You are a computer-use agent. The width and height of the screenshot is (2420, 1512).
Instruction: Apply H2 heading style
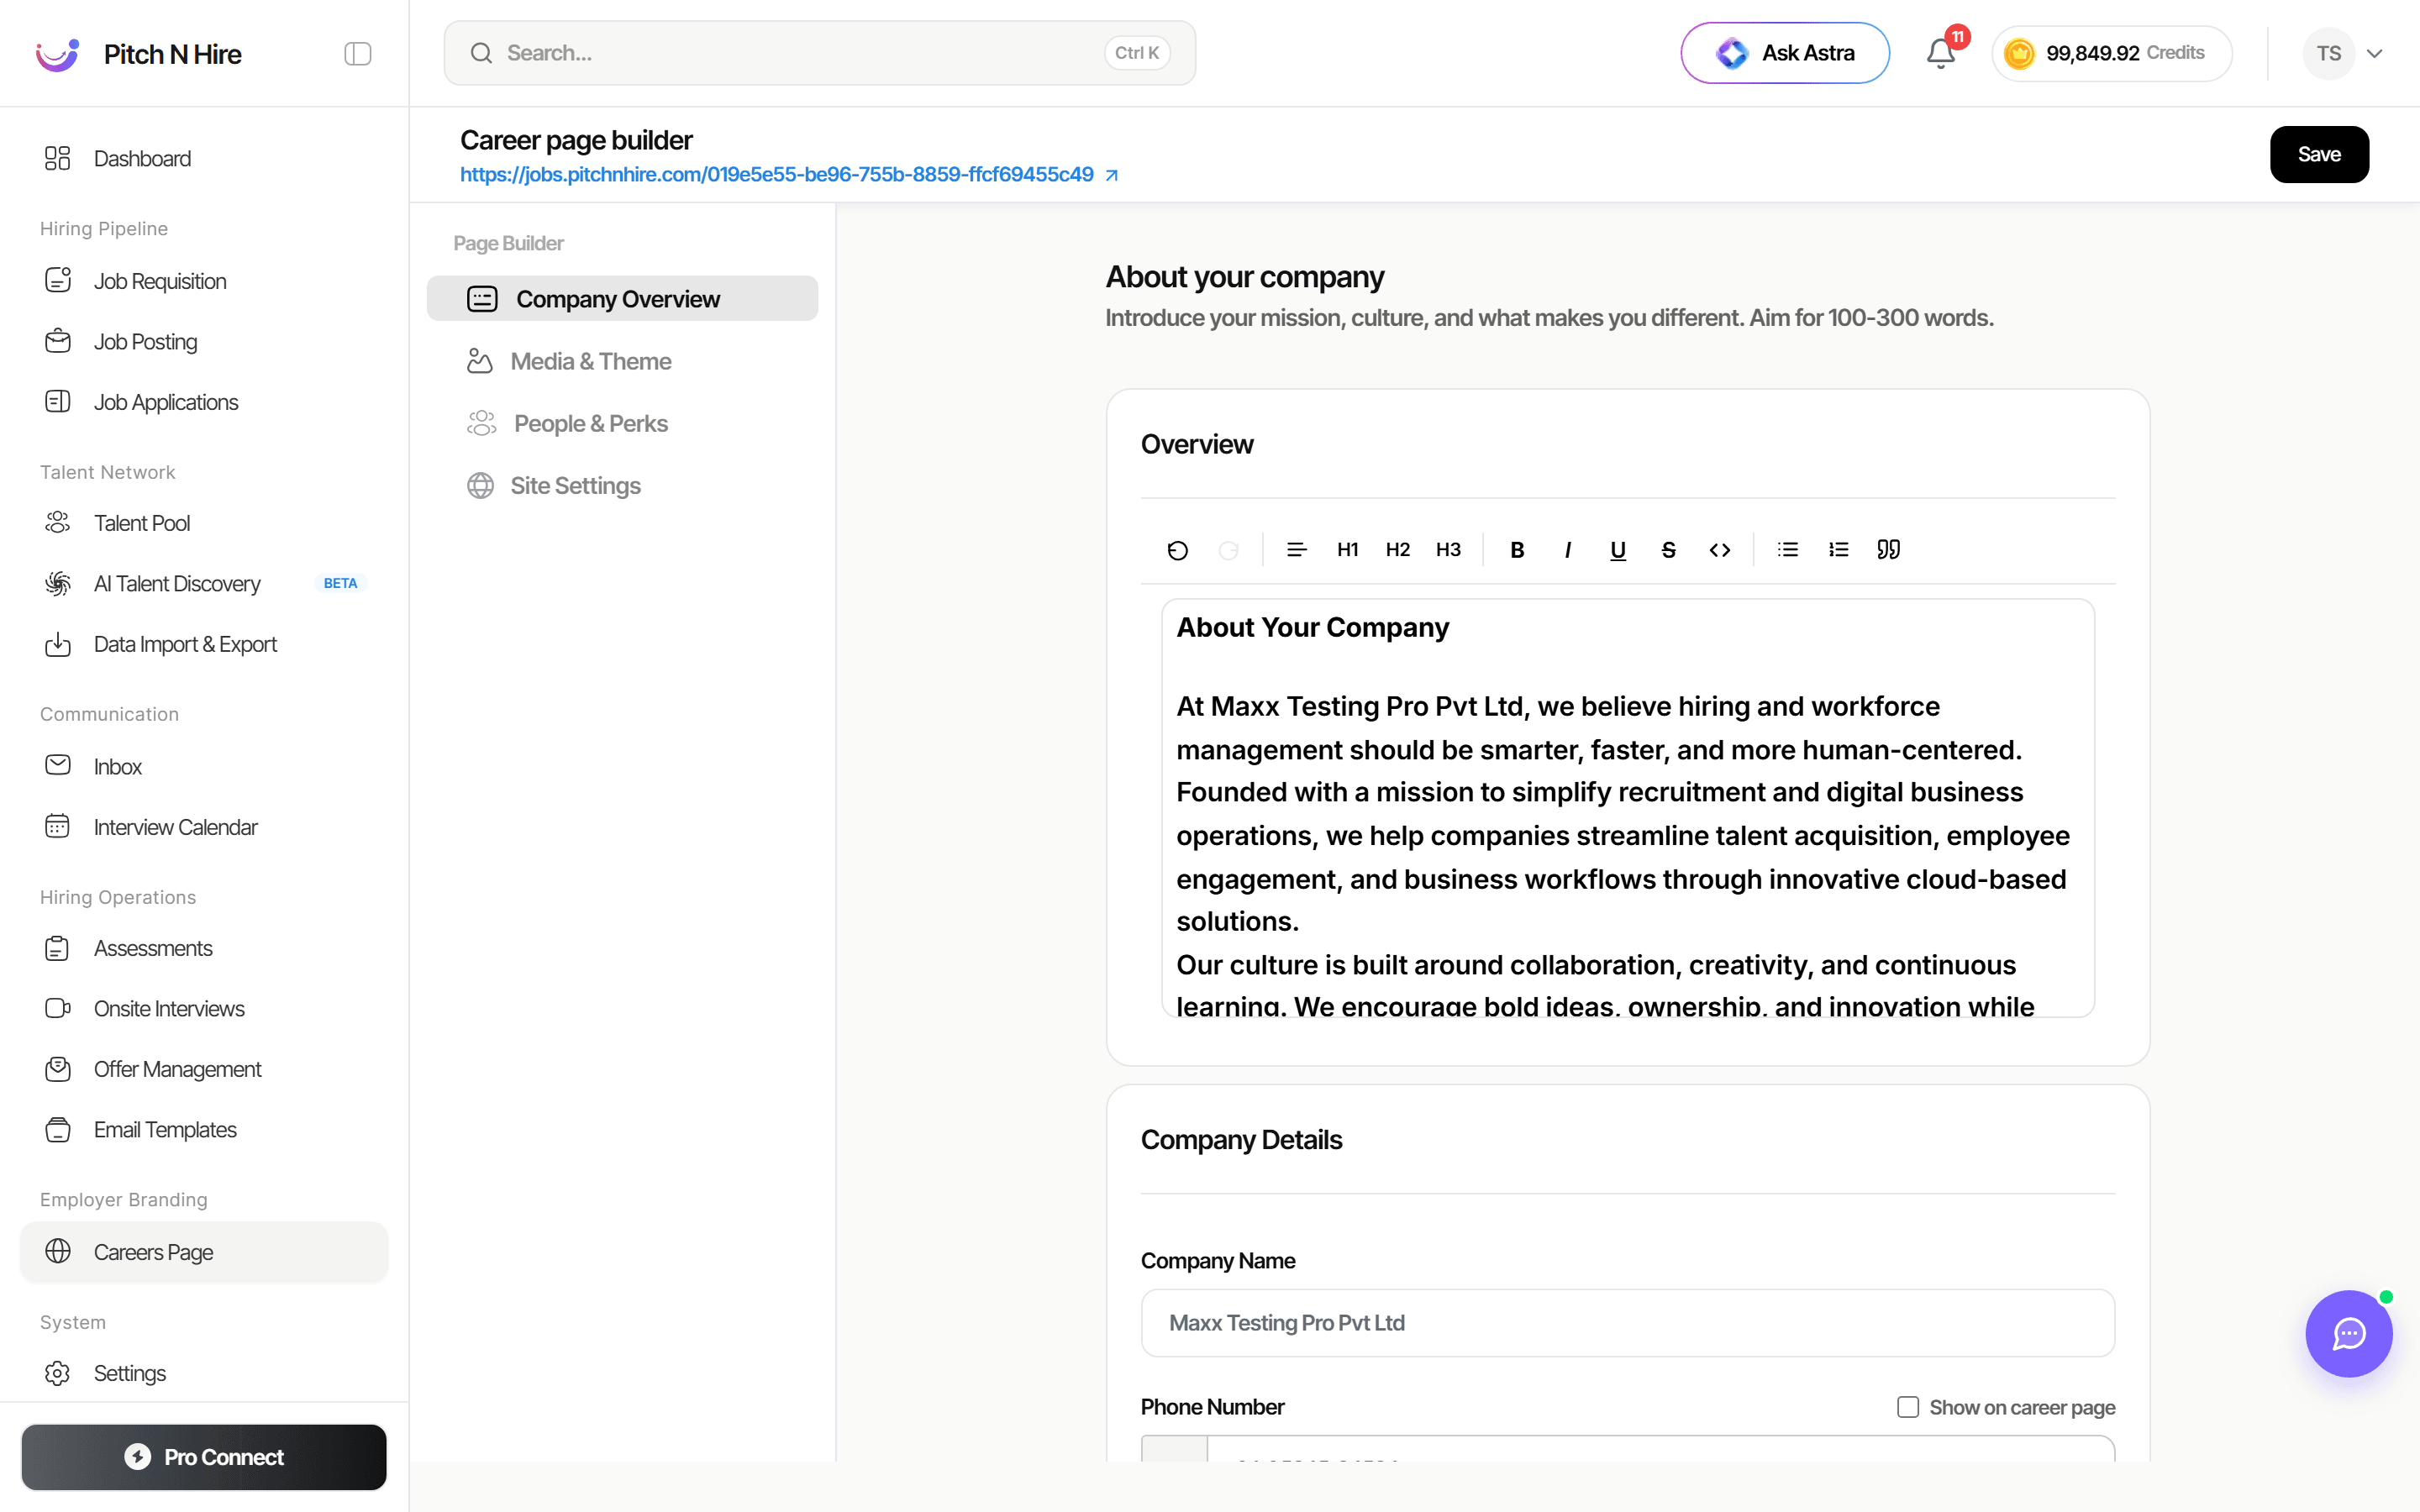click(x=1397, y=550)
